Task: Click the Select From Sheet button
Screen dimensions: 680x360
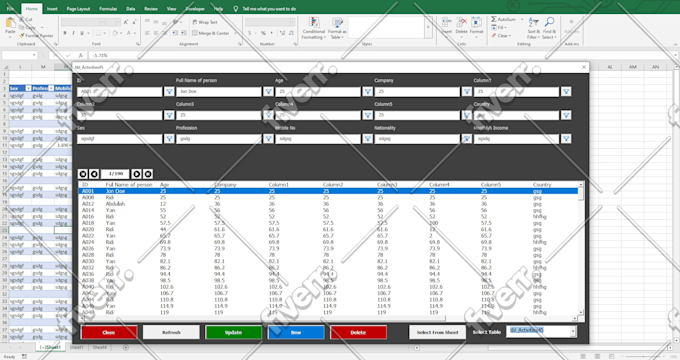Action: [x=438, y=332]
